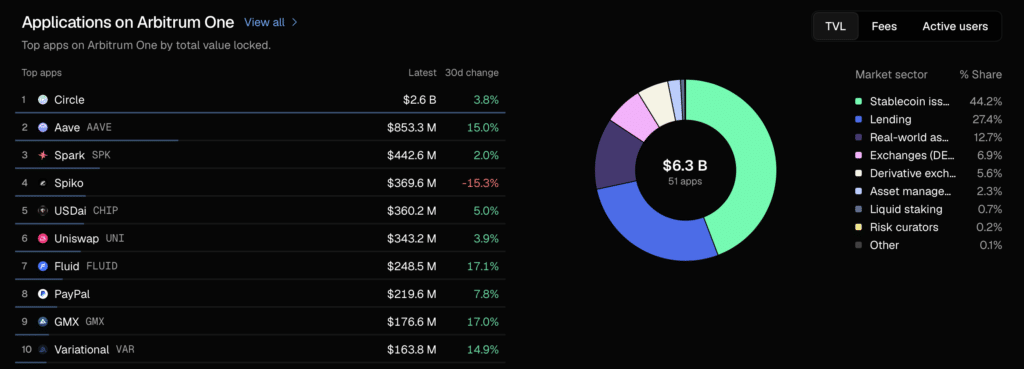
Task: Switch to the Fees tab
Action: [884, 26]
